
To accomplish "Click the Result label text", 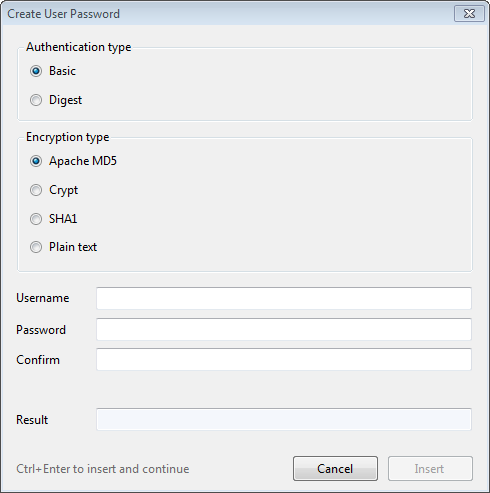I will [x=32, y=420].
